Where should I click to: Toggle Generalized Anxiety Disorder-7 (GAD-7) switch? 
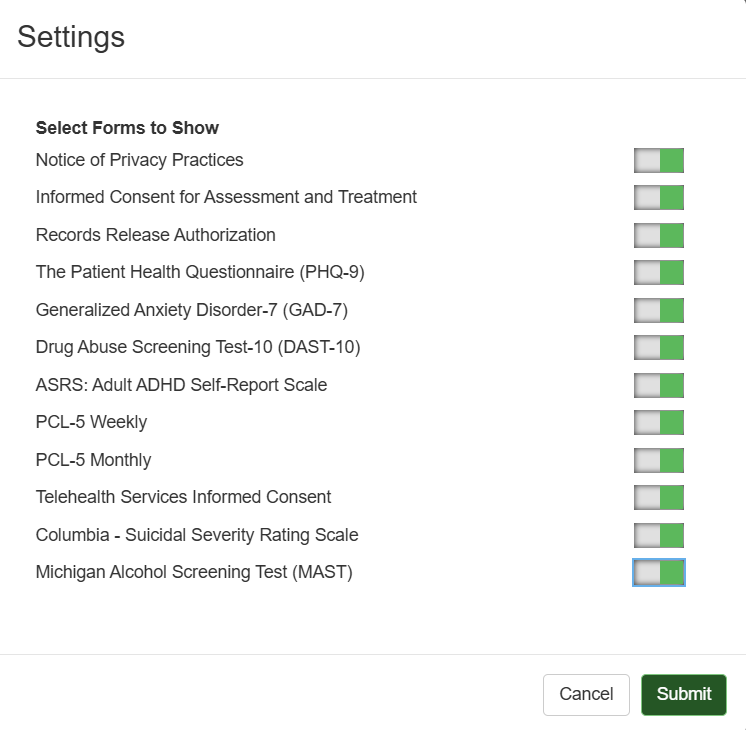659,311
